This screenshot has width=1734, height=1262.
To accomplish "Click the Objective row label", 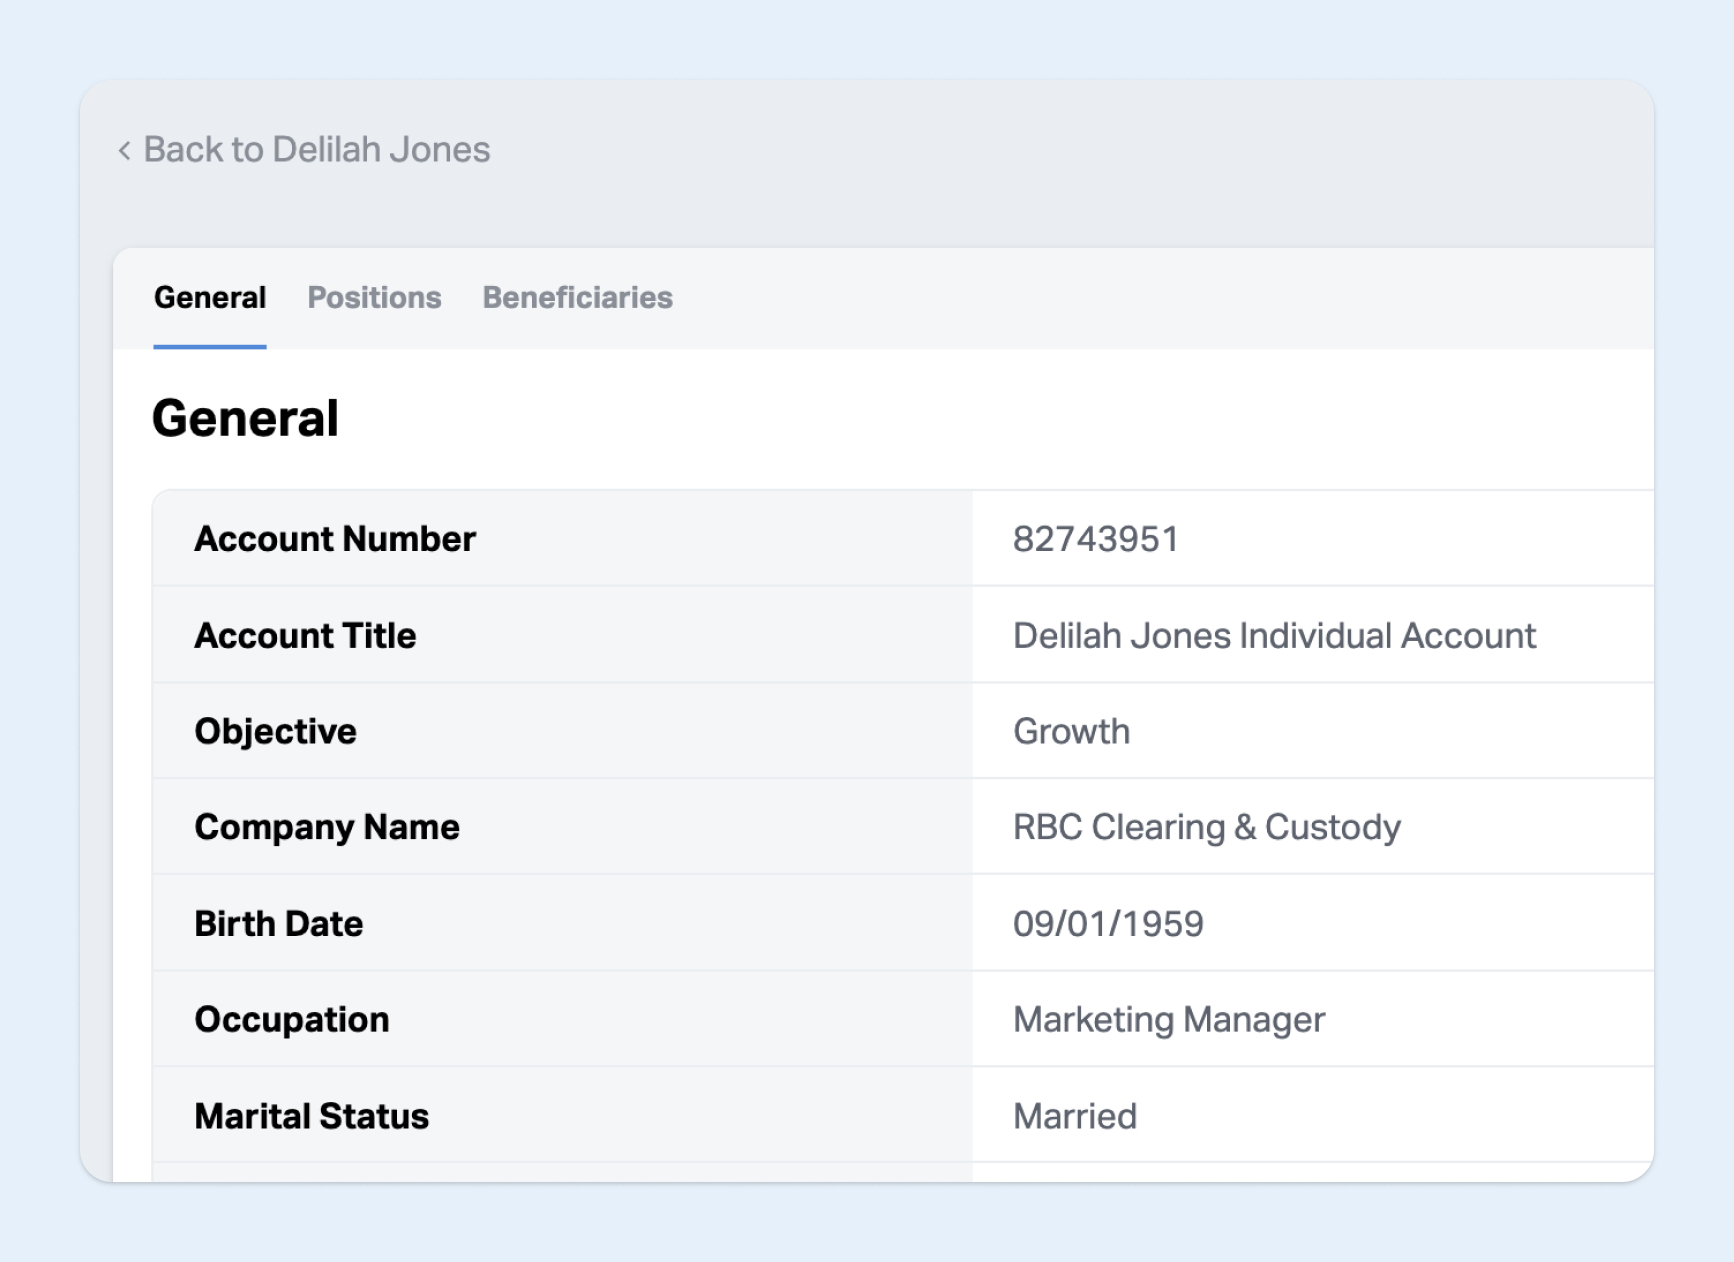I will 275,732.
